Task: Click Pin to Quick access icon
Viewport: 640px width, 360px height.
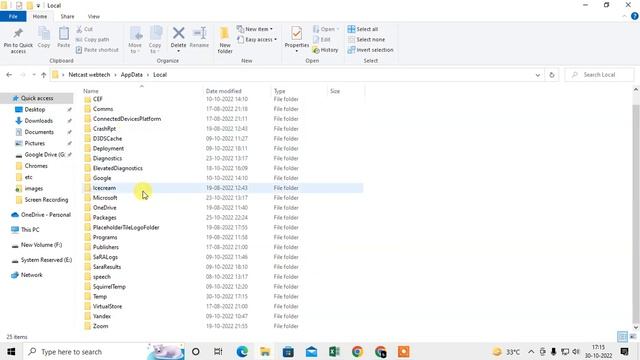Action: tap(18, 40)
